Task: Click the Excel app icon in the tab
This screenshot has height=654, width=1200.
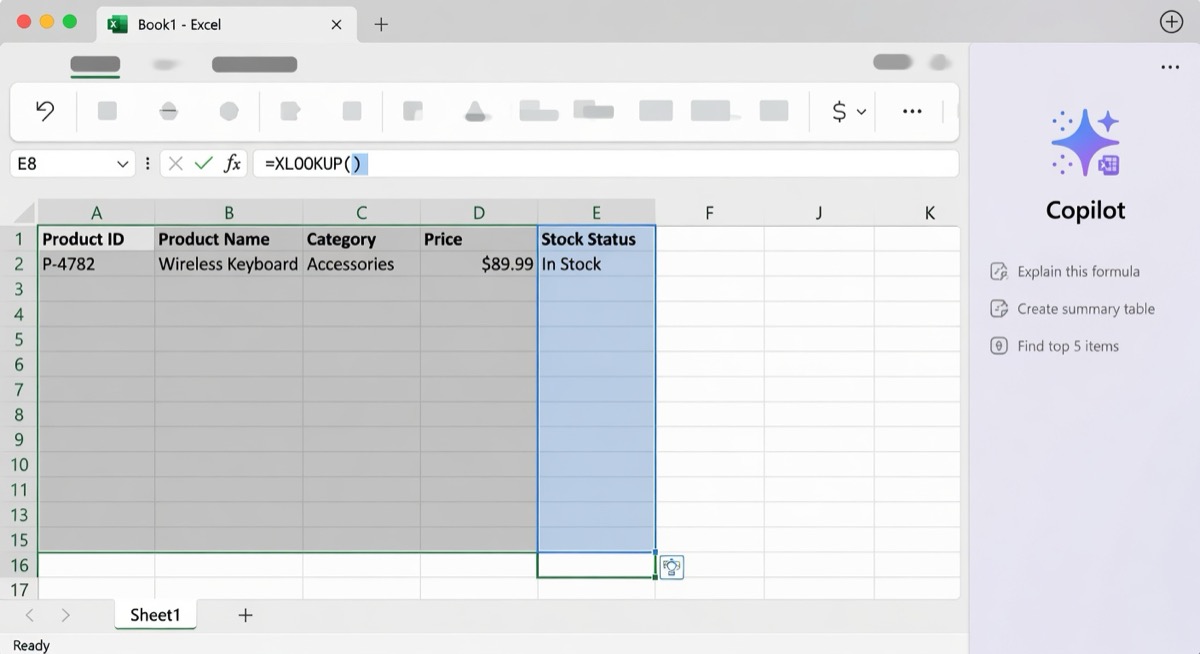Action: pos(118,24)
